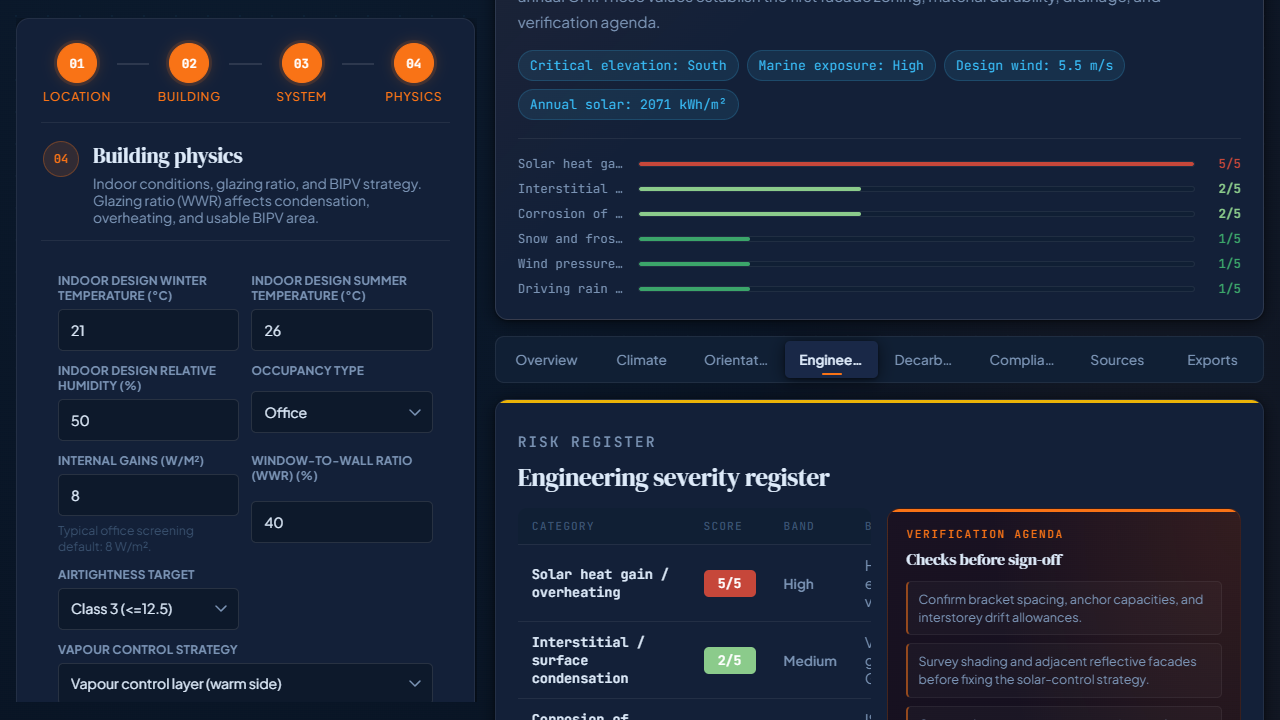Select the Engineering tab

click(x=831, y=360)
